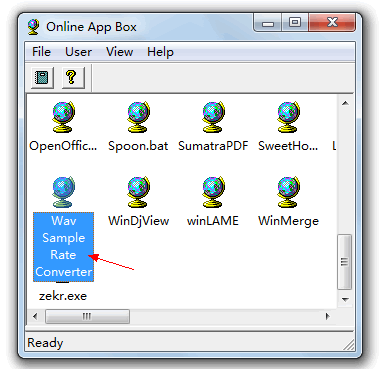The image size is (384, 369).
Task: Select the WinMerge globe icon
Action: 288,192
